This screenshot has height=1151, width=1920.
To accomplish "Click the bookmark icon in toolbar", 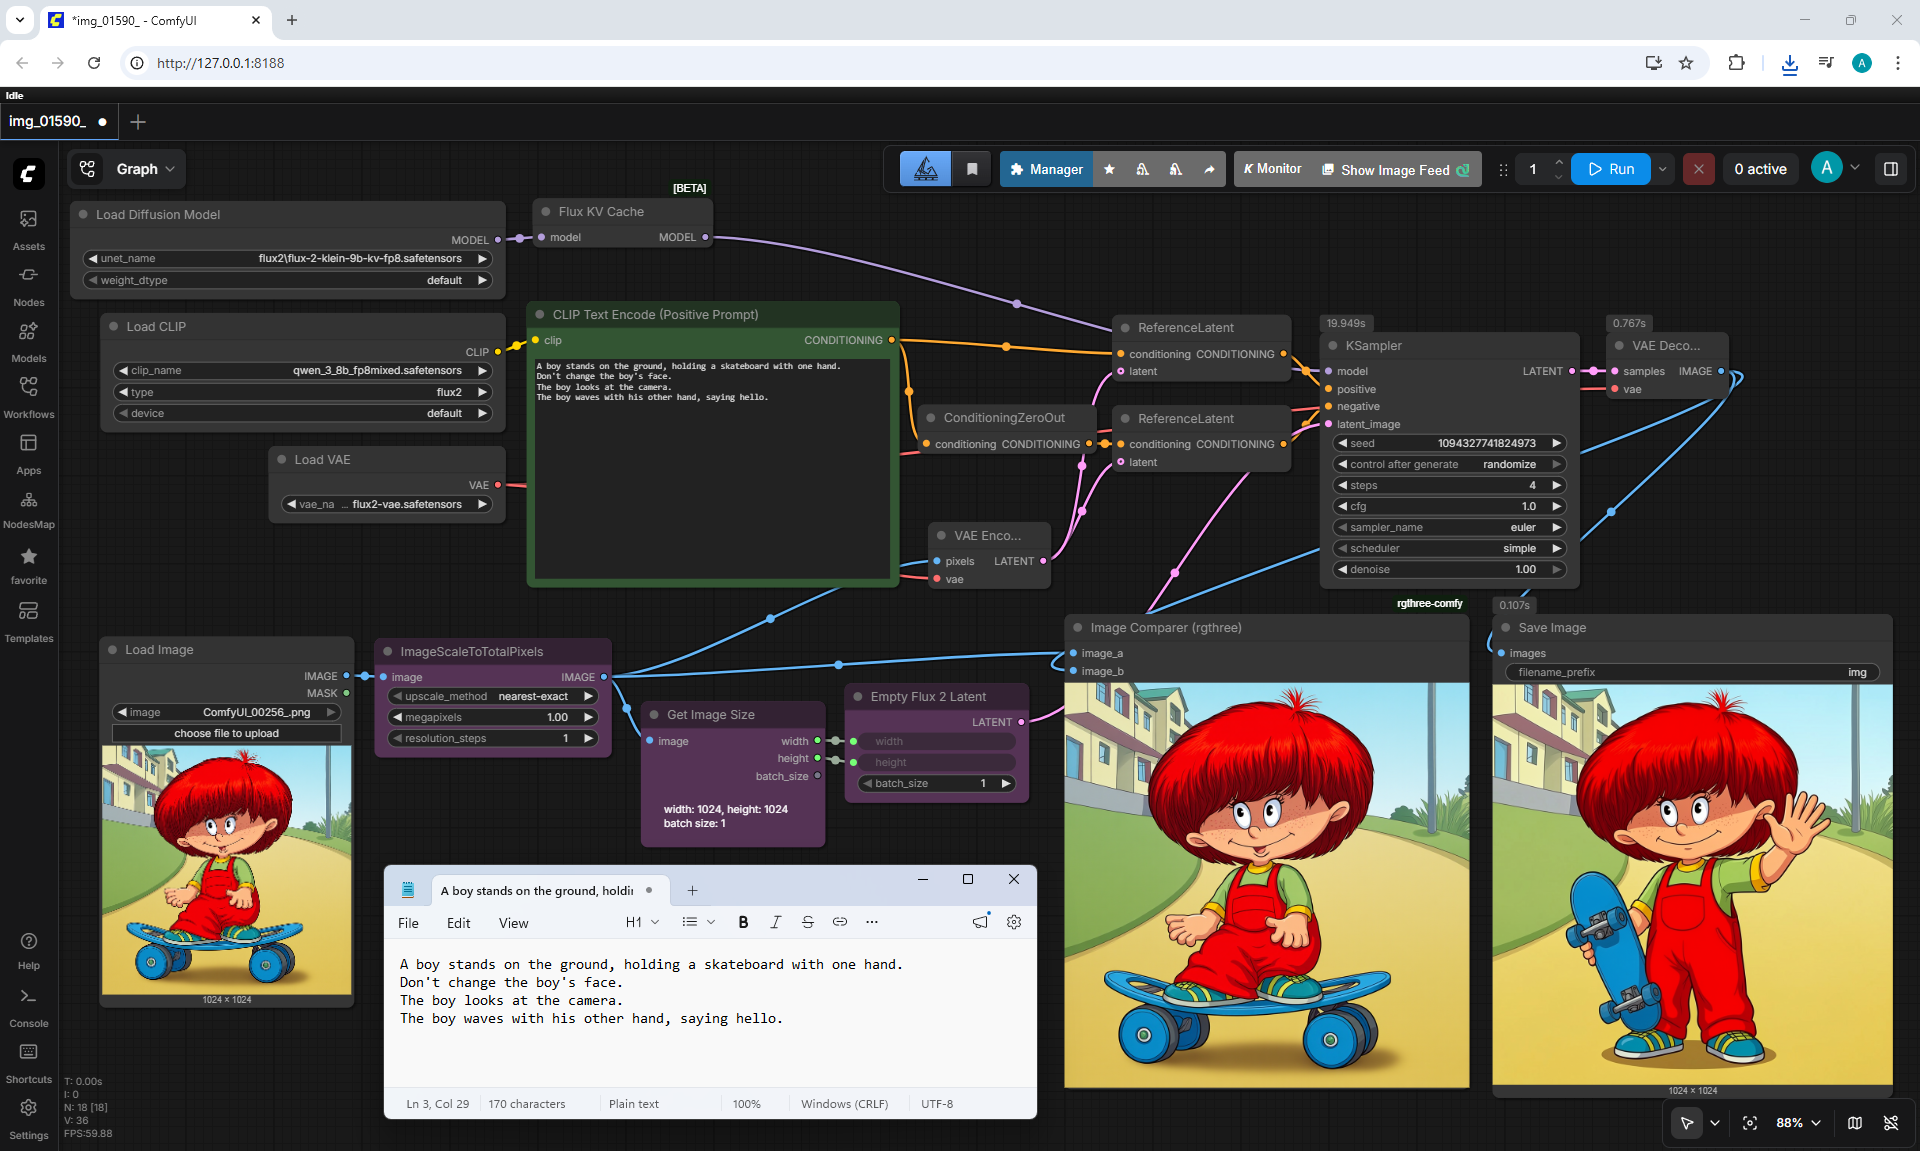I will pos(972,169).
